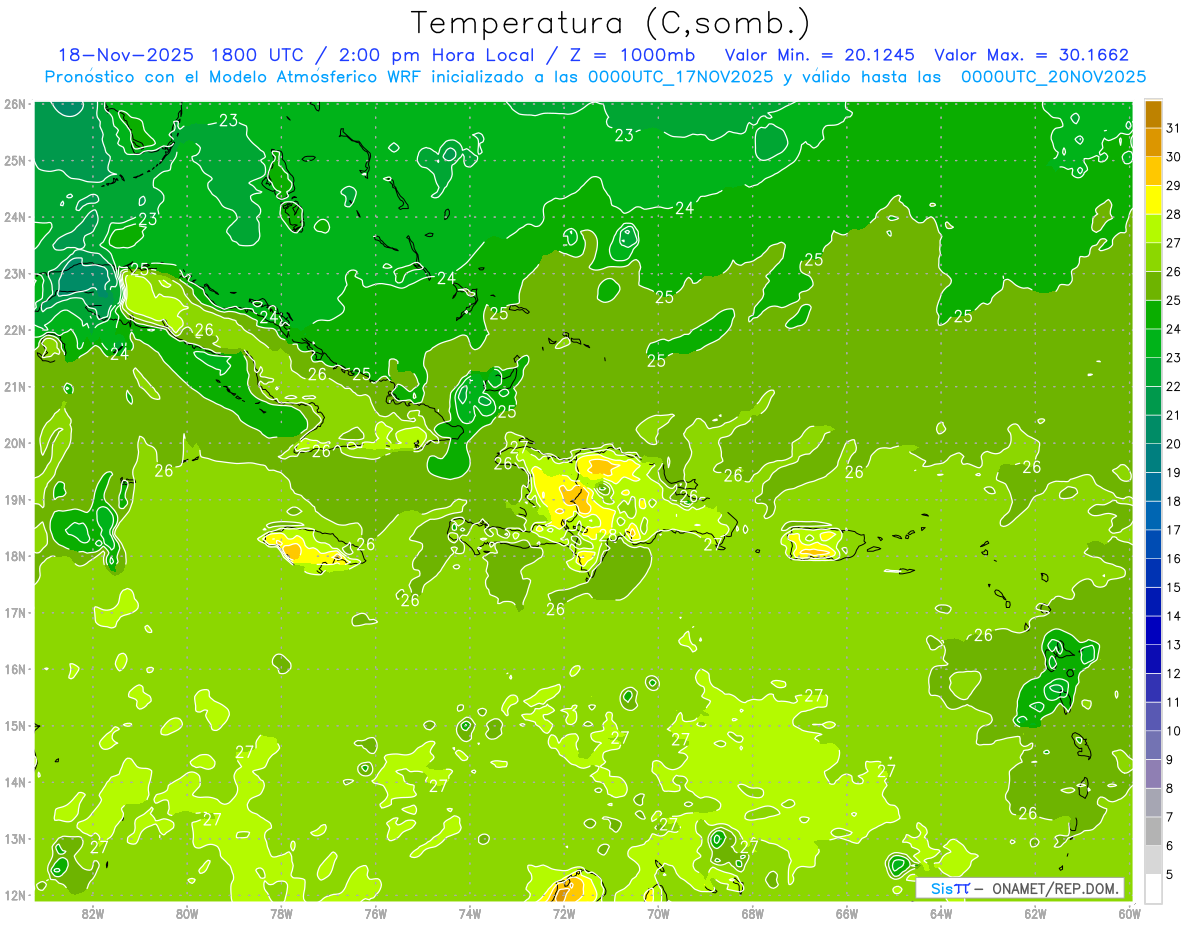
Task: Click the '70W' longitude label
Action: 658,913
